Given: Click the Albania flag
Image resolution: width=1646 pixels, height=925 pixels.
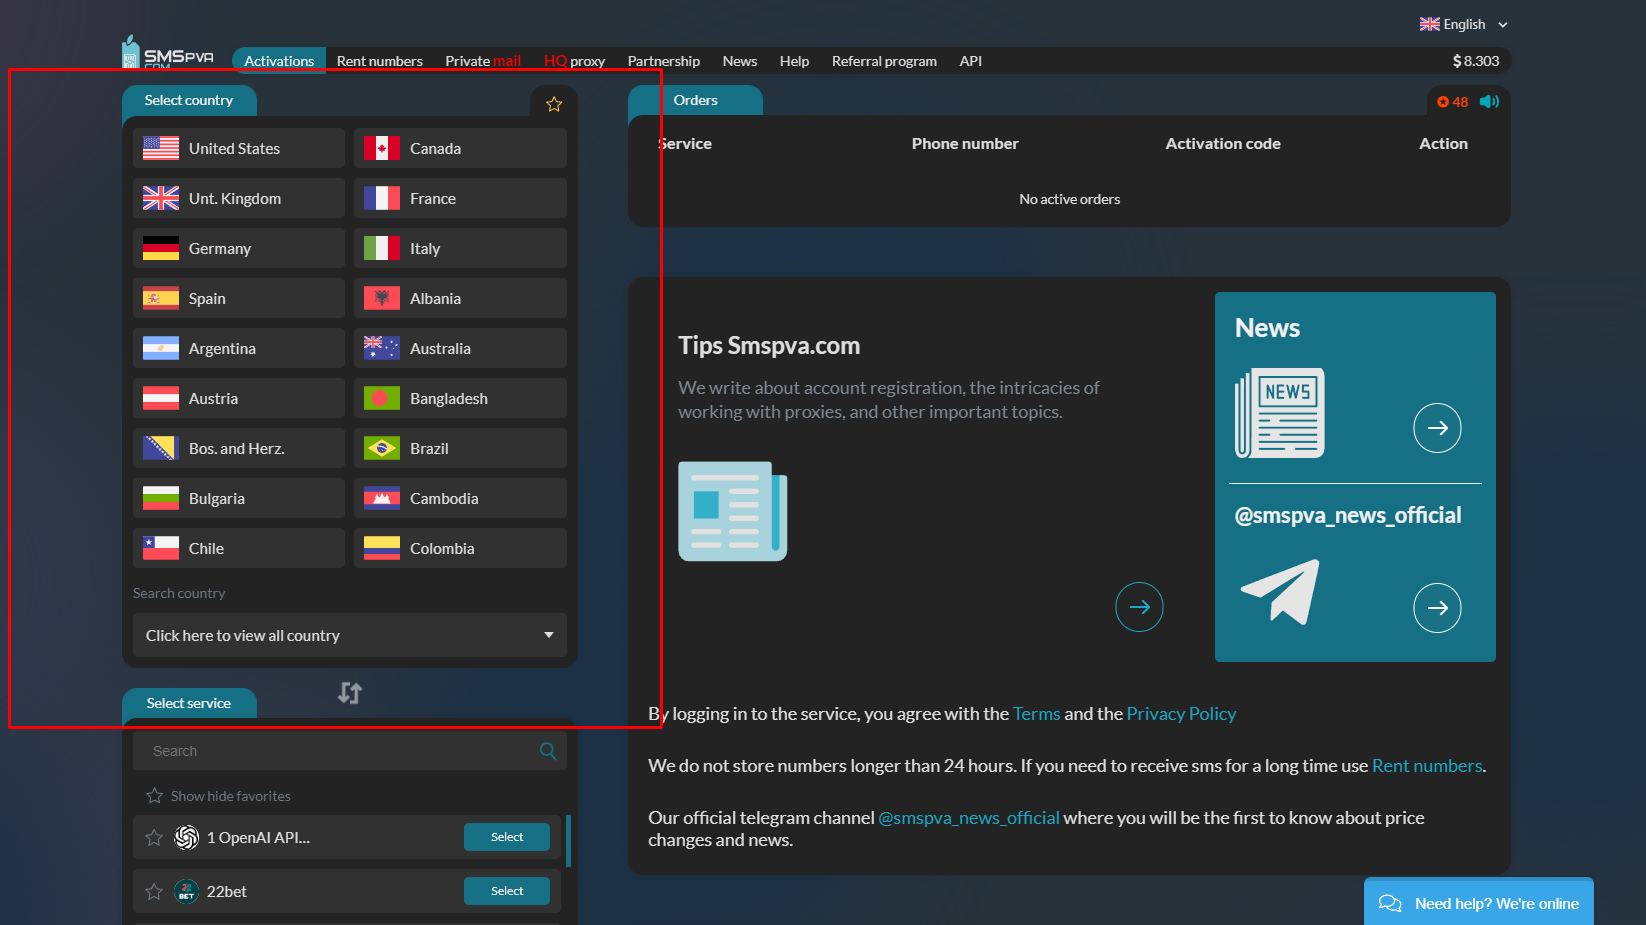Looking at the screenshot, I should (x=382, y=298).
